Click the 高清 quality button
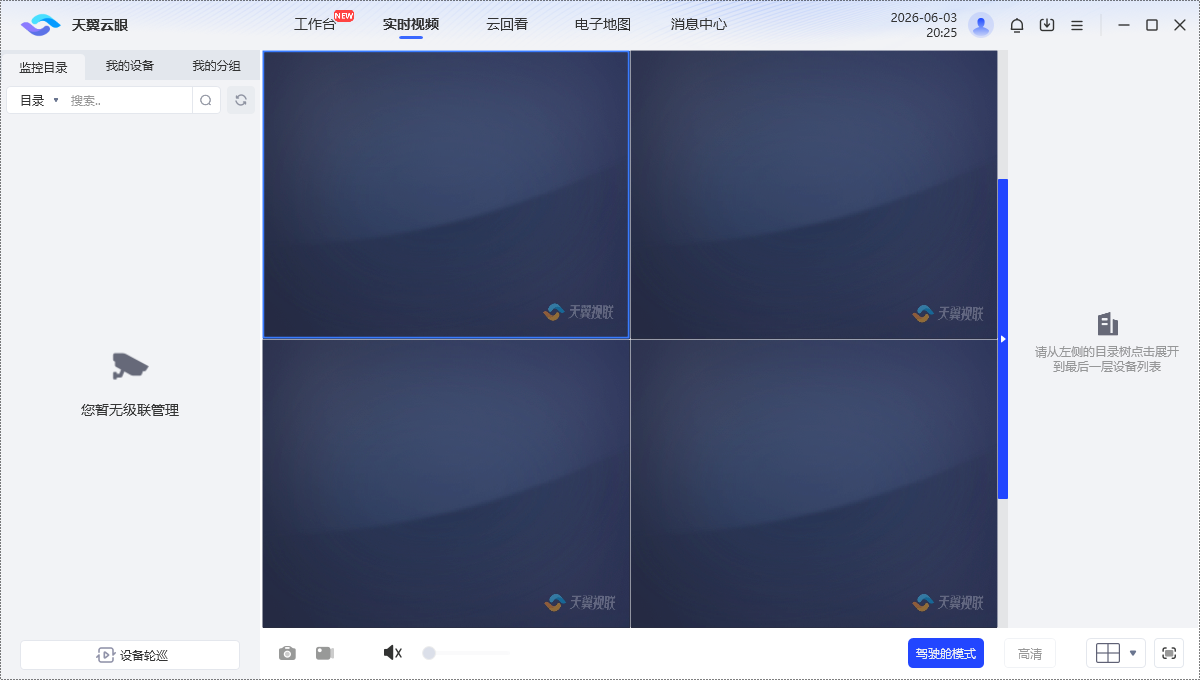Screen dimensions: 1200x680 1030,653
